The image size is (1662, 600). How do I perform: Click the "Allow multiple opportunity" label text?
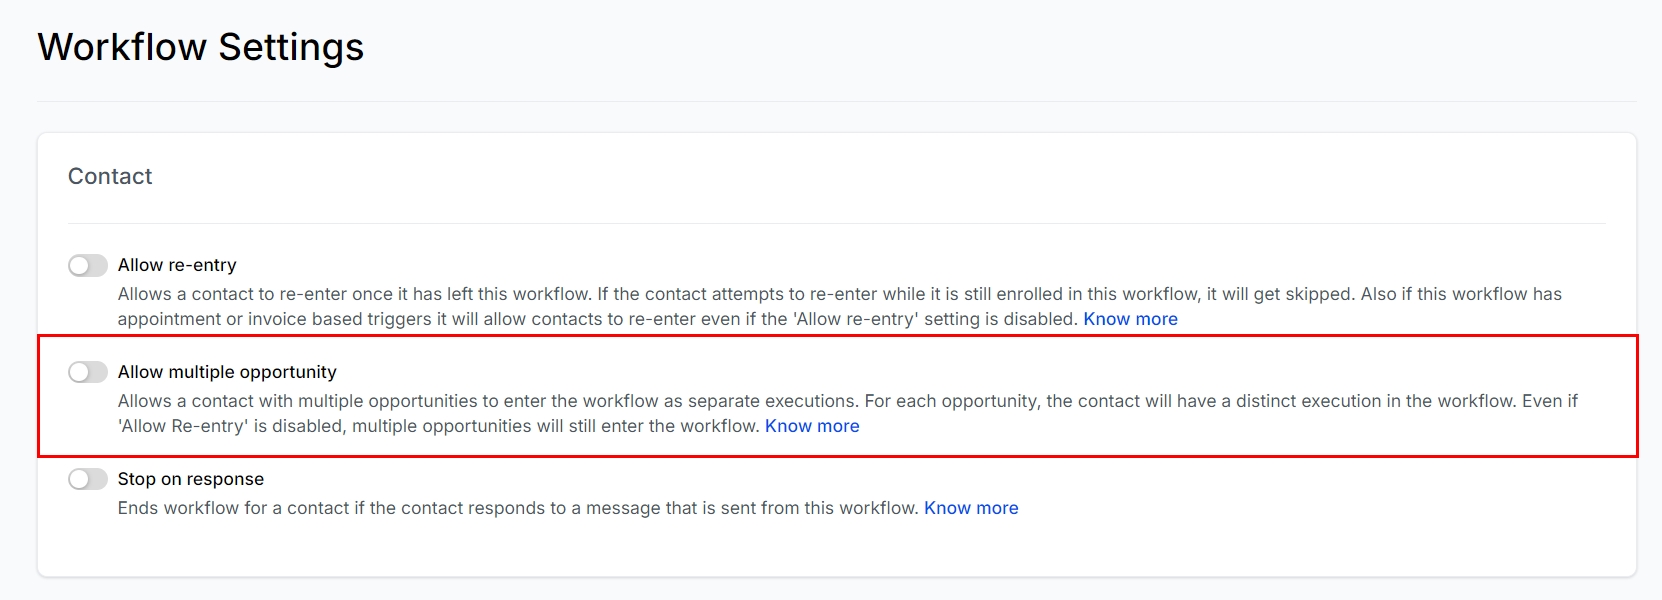coord(227,372)
